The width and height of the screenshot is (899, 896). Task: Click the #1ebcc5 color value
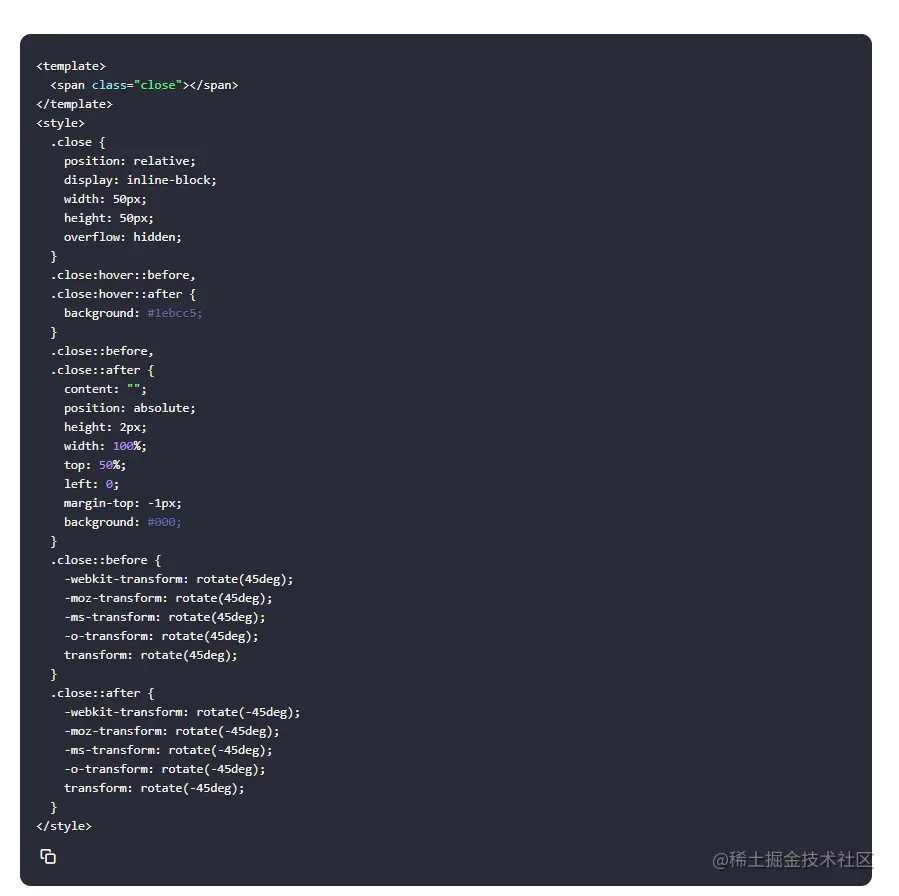coord(175,313)
